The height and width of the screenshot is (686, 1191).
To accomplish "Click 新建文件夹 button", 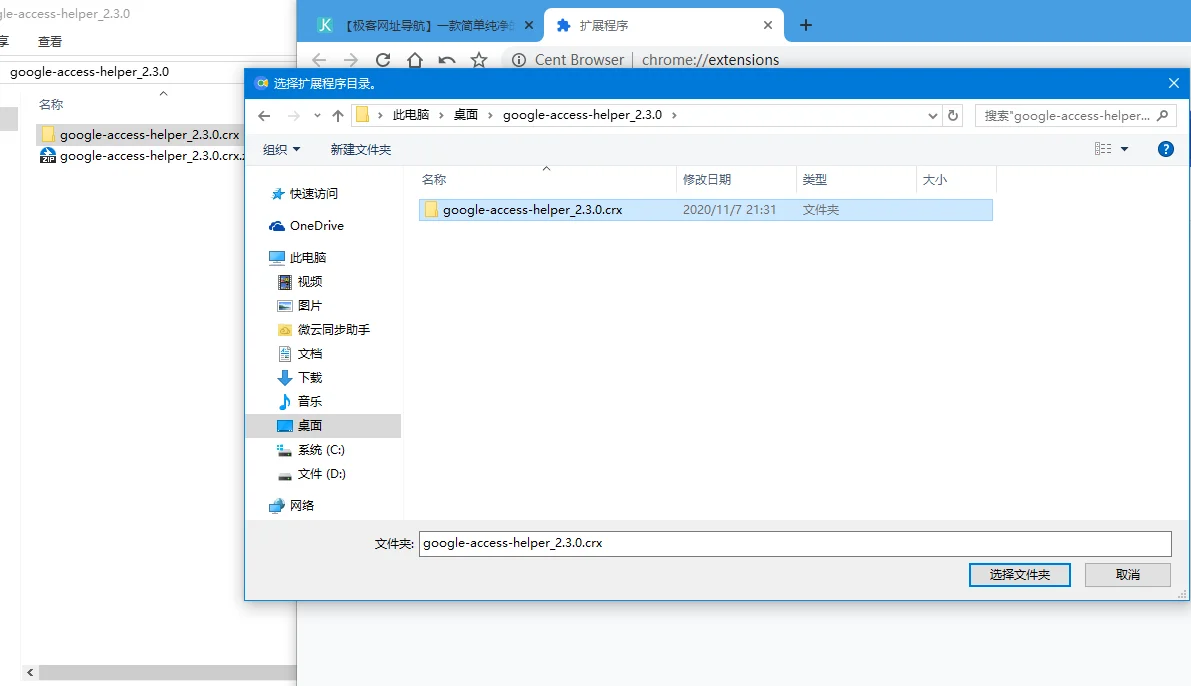I will pos(361,150).
